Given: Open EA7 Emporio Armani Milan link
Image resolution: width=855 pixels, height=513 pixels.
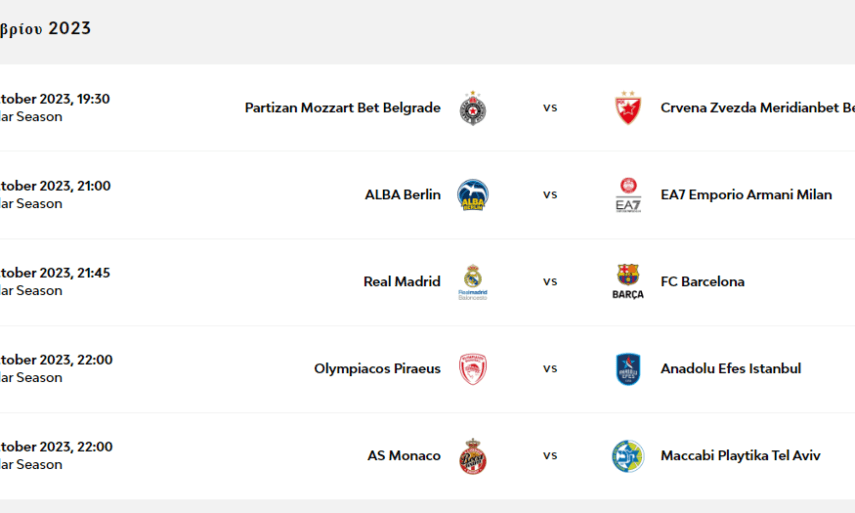Looking at the screenshot, I should pyautogui.click(x=746, y=195).
